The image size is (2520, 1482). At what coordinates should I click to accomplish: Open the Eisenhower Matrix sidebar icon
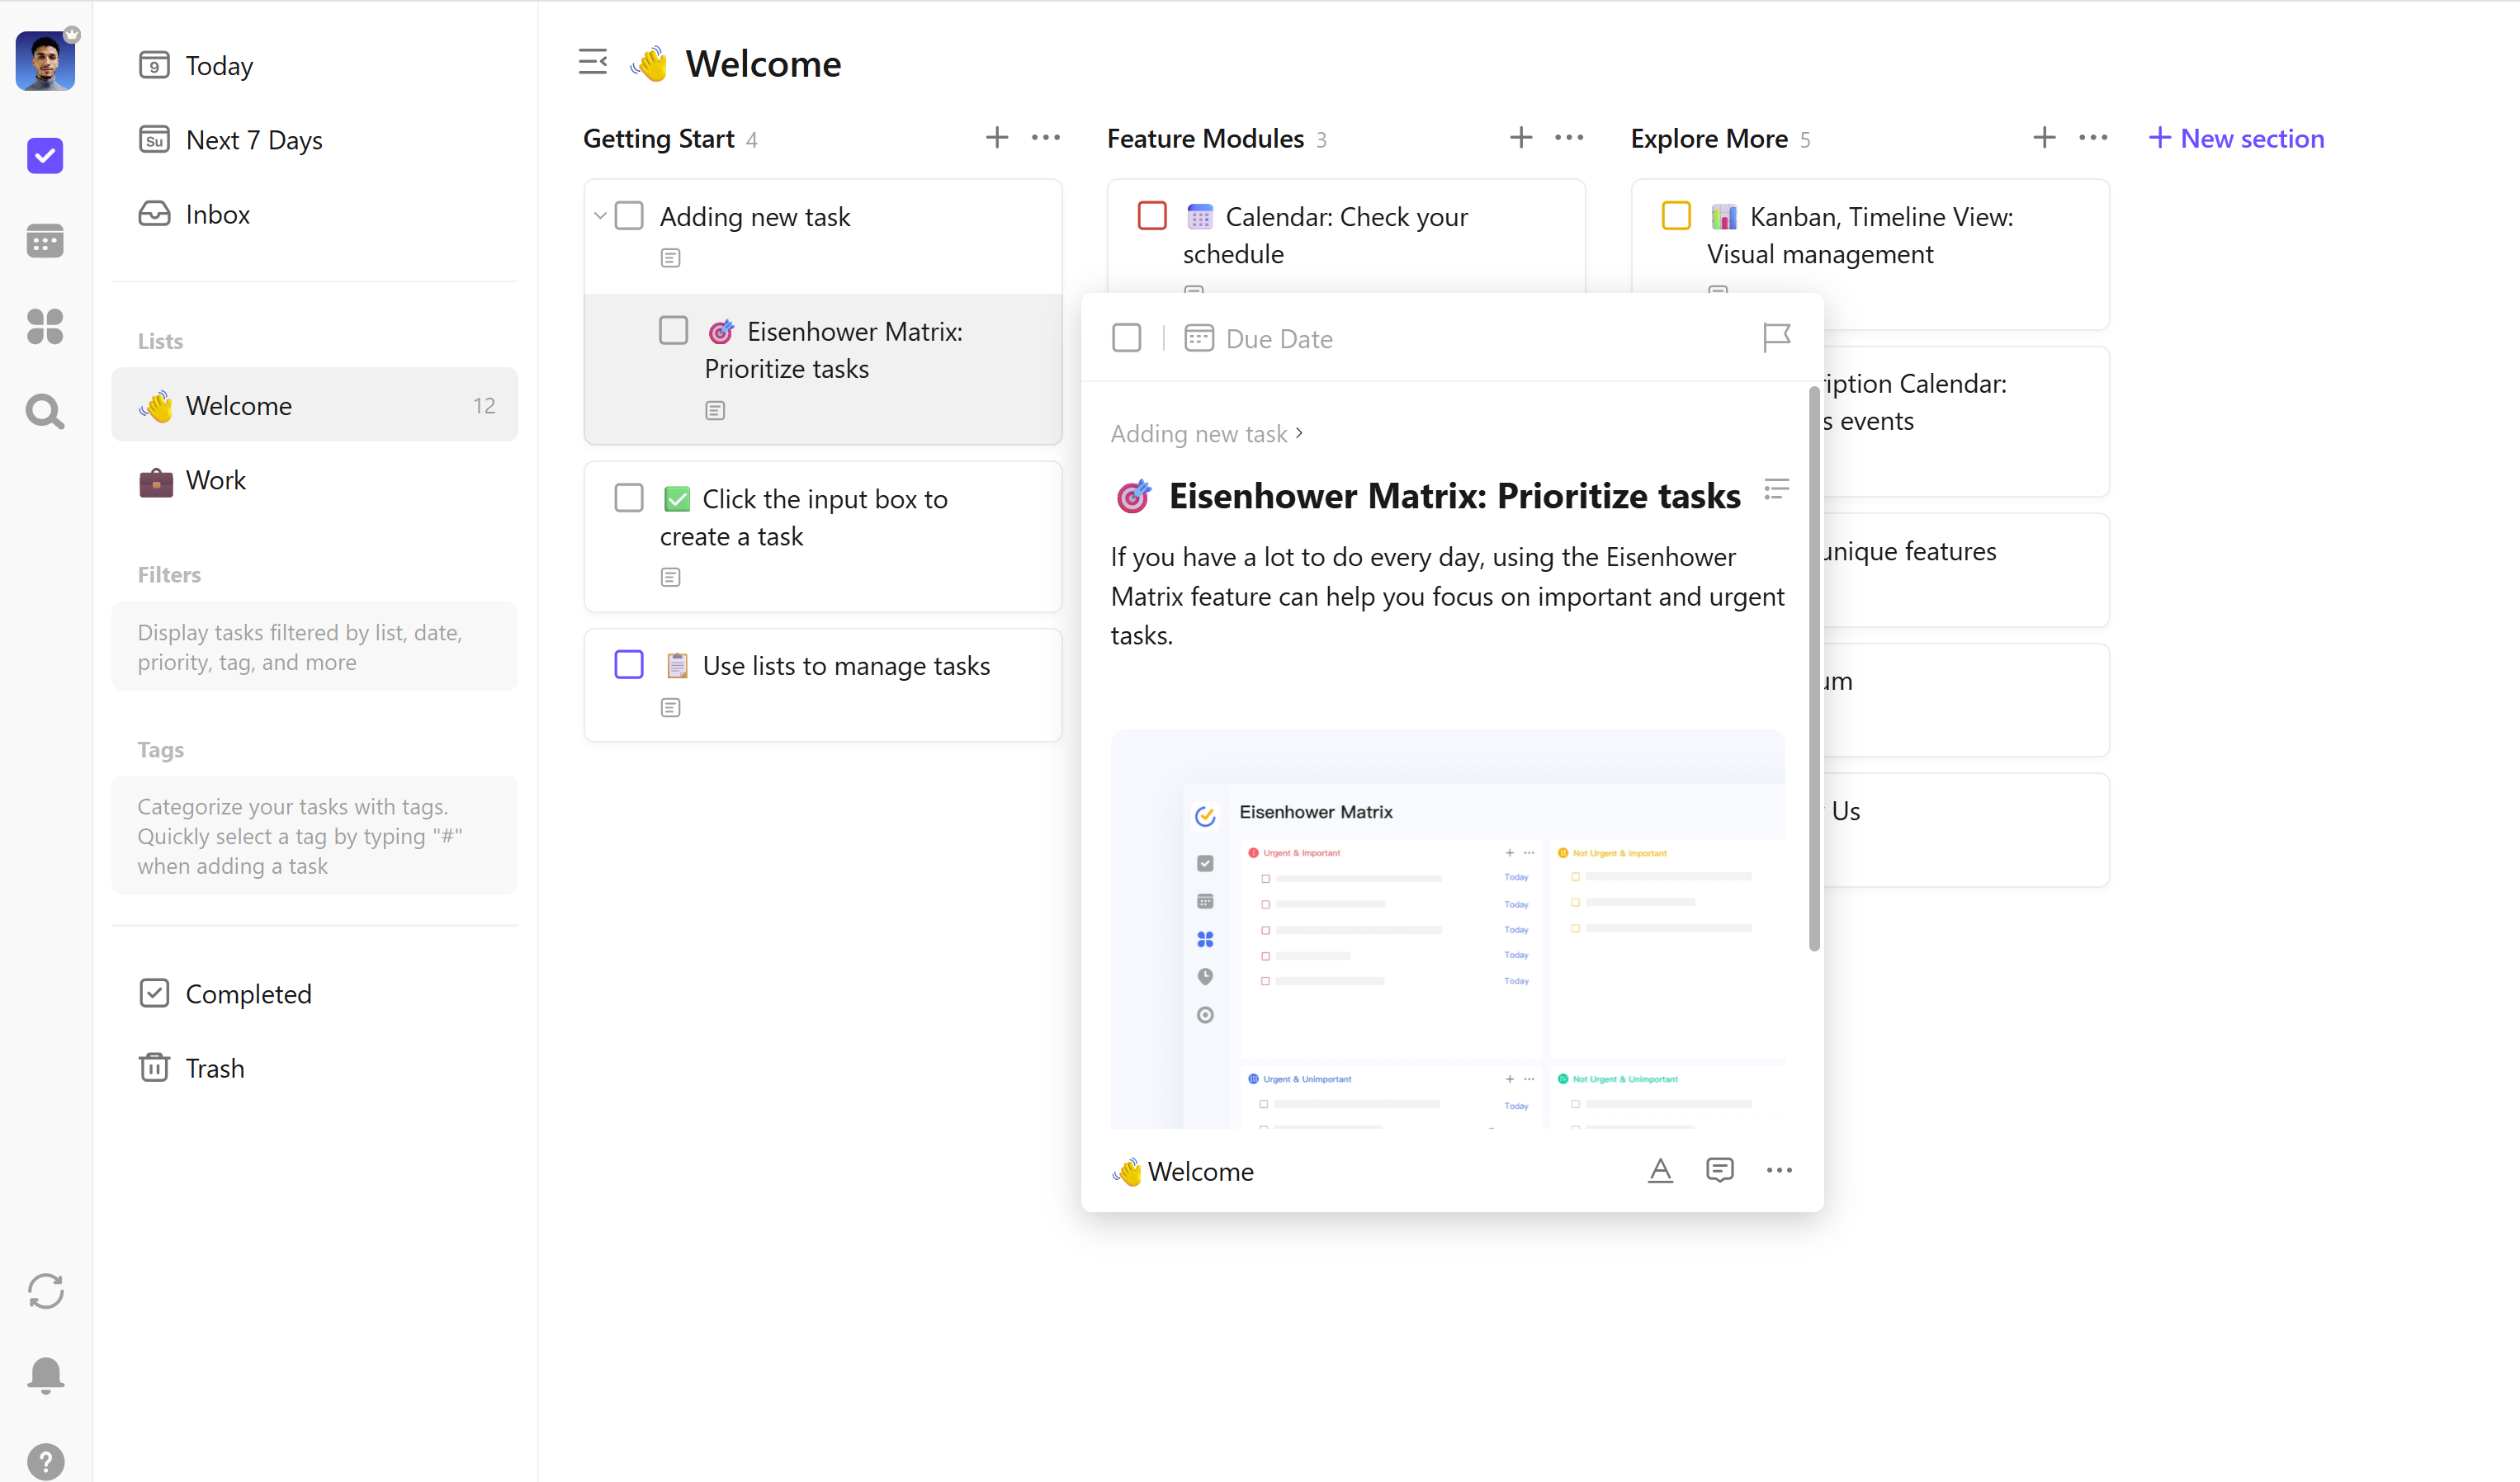click(45, 326)
